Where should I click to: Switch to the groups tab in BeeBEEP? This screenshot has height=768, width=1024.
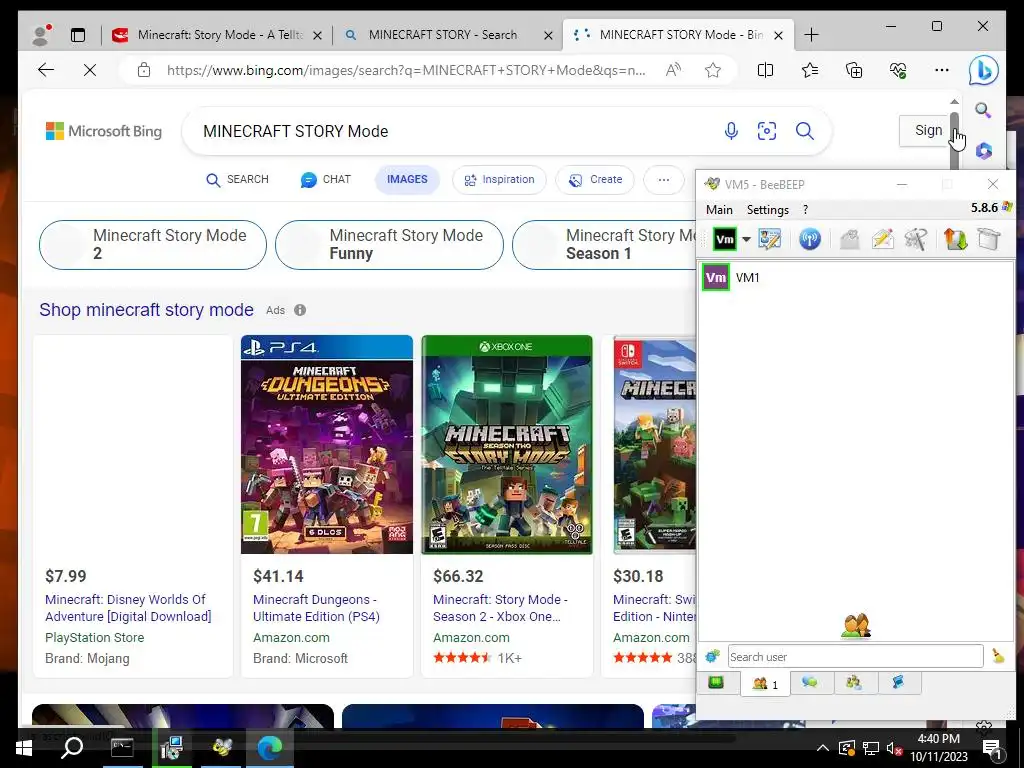854,682
